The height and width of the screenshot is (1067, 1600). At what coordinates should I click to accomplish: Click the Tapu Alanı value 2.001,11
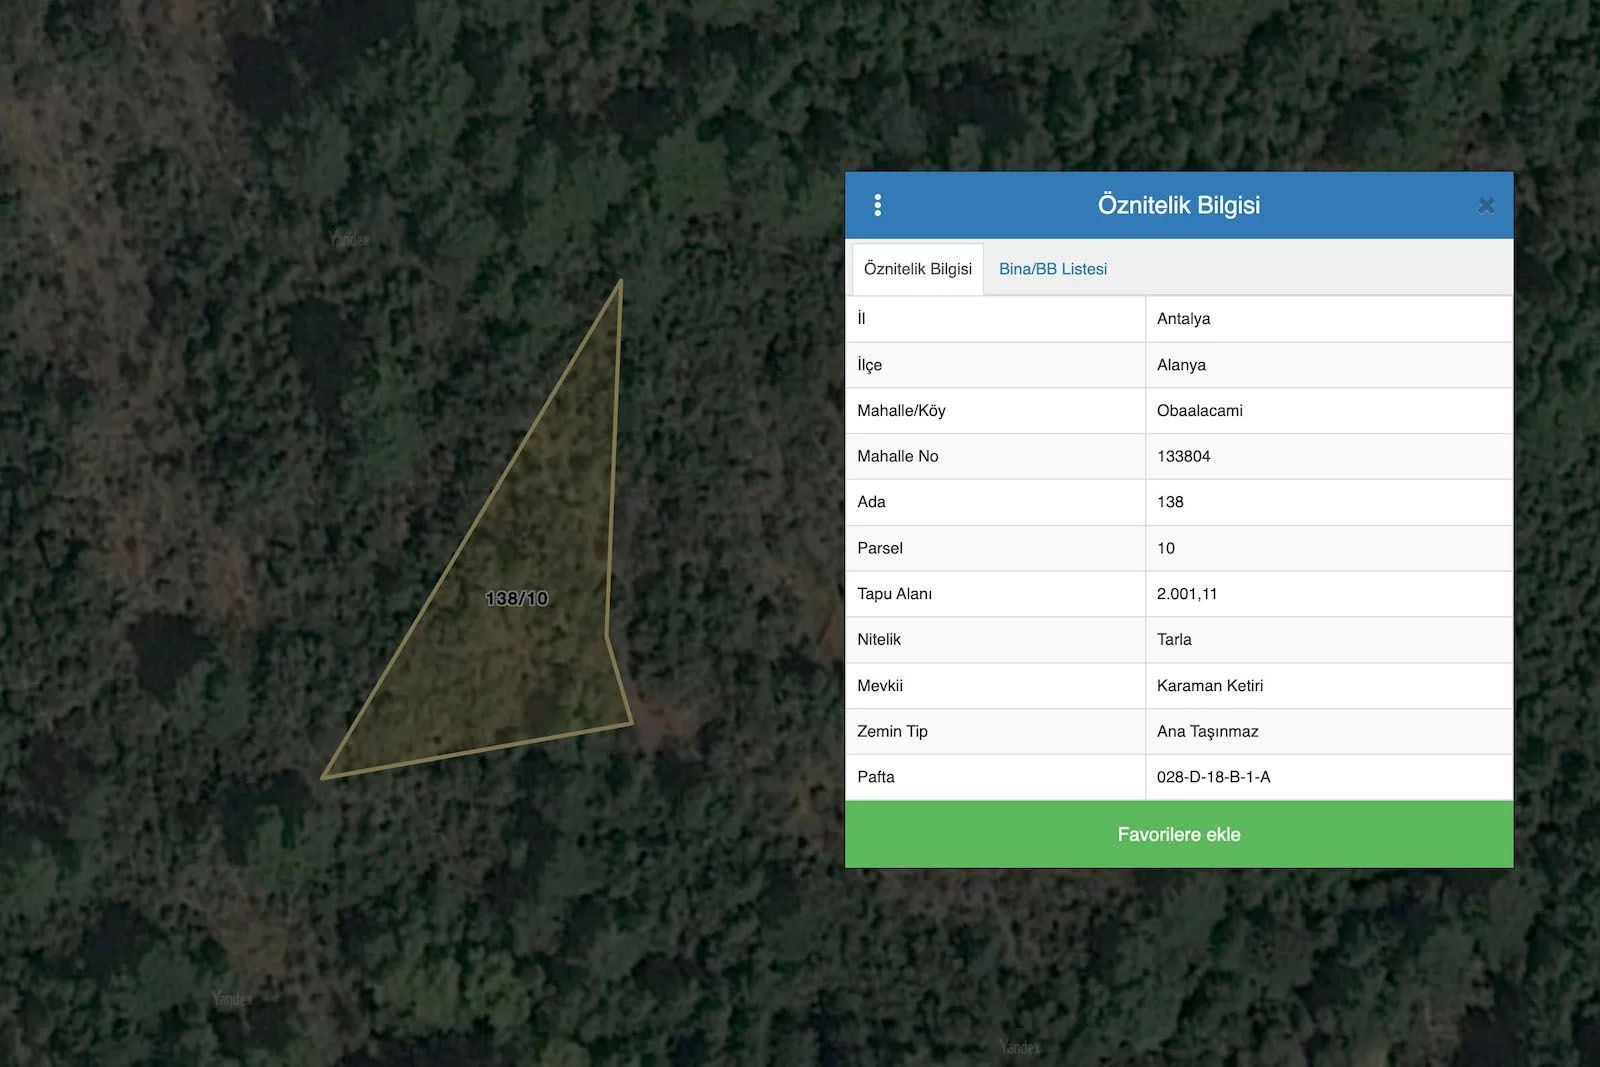[1187, 594]
